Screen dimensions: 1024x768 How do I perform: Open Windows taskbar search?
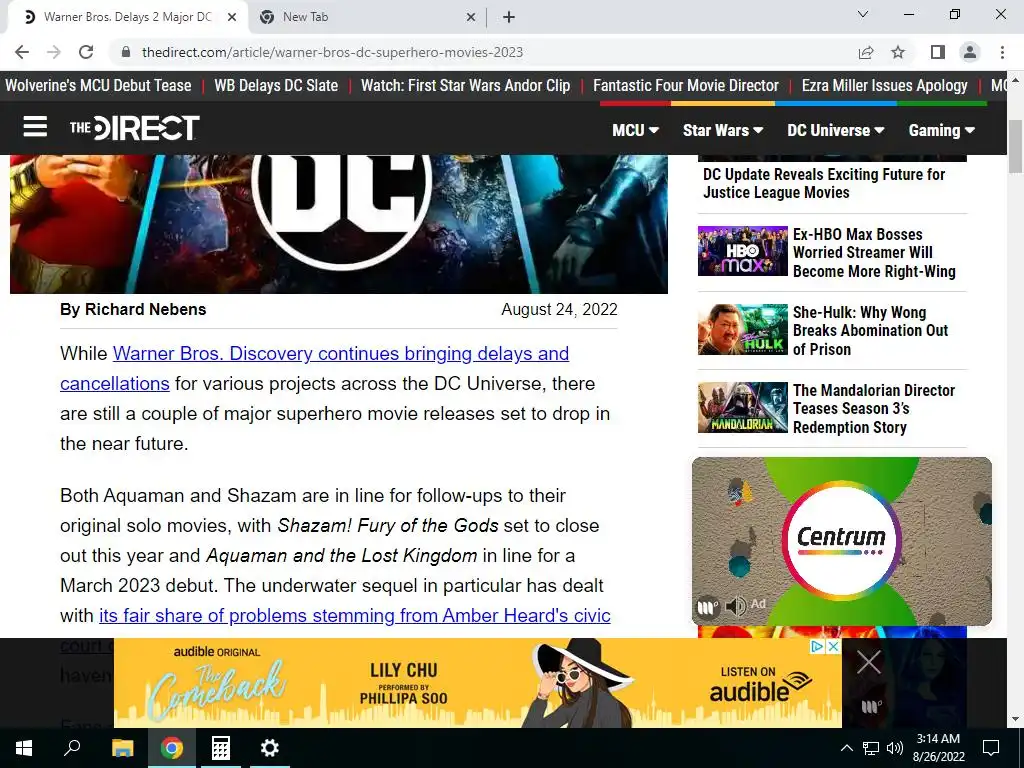tap(72, 748)
